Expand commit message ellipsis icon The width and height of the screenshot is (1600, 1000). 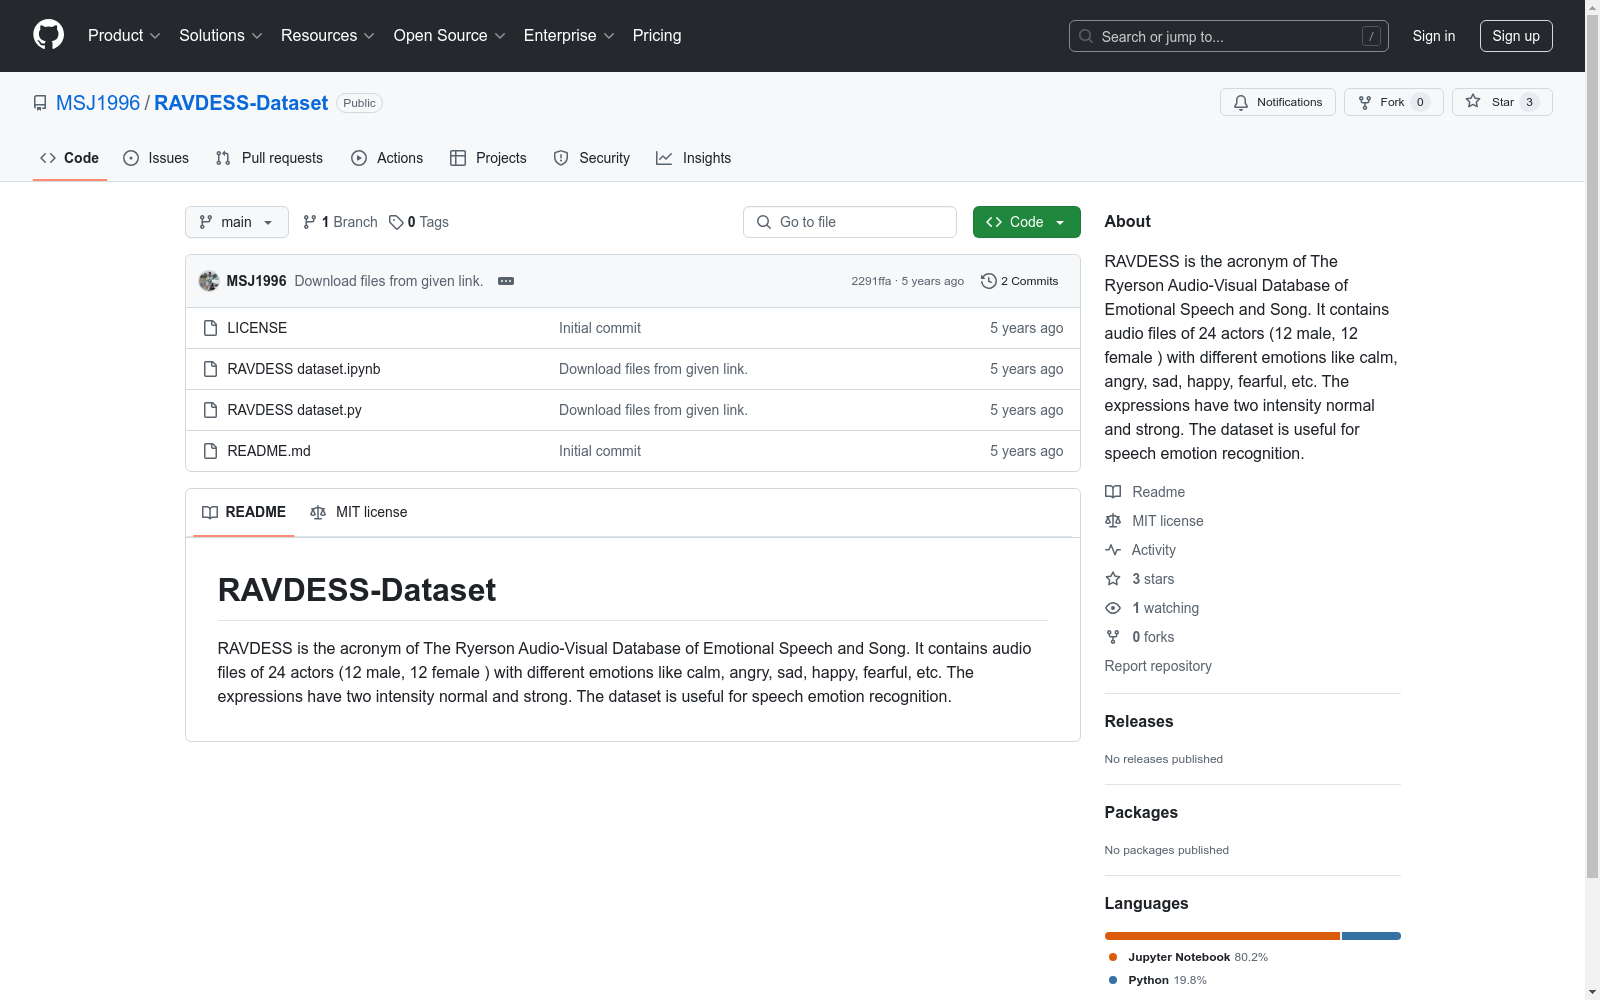506,281
